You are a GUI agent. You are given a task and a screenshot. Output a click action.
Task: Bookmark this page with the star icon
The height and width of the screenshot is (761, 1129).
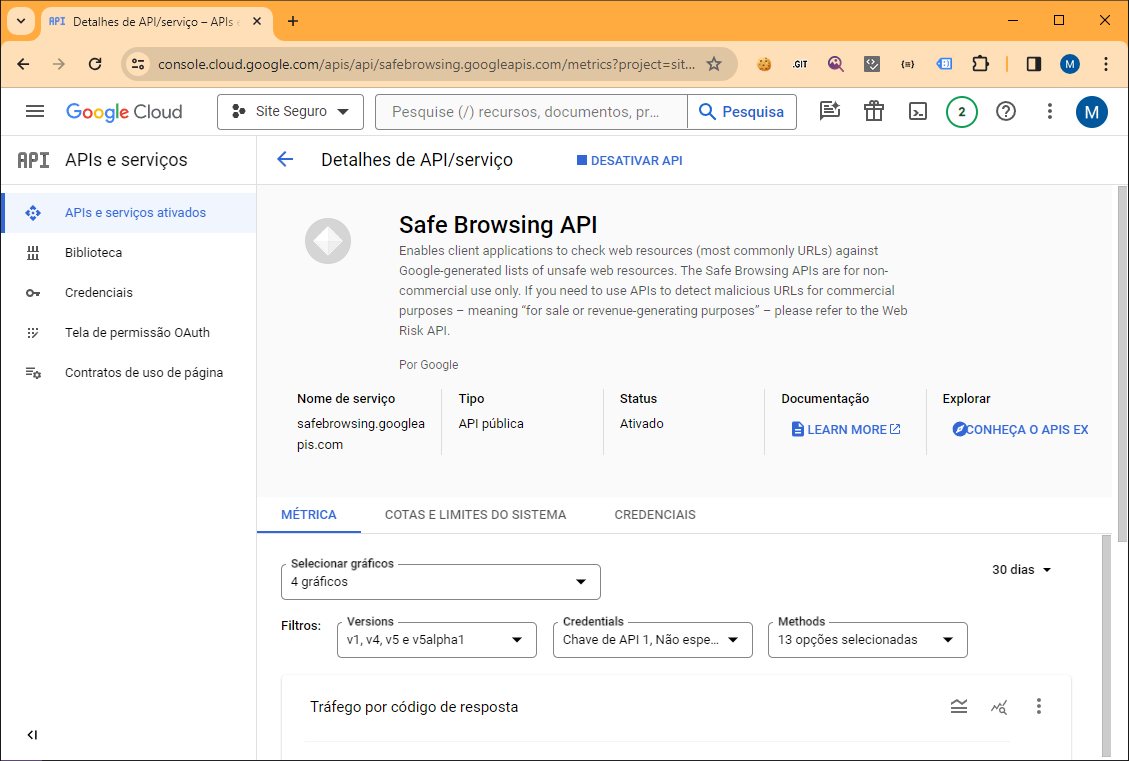coord(714,64)
